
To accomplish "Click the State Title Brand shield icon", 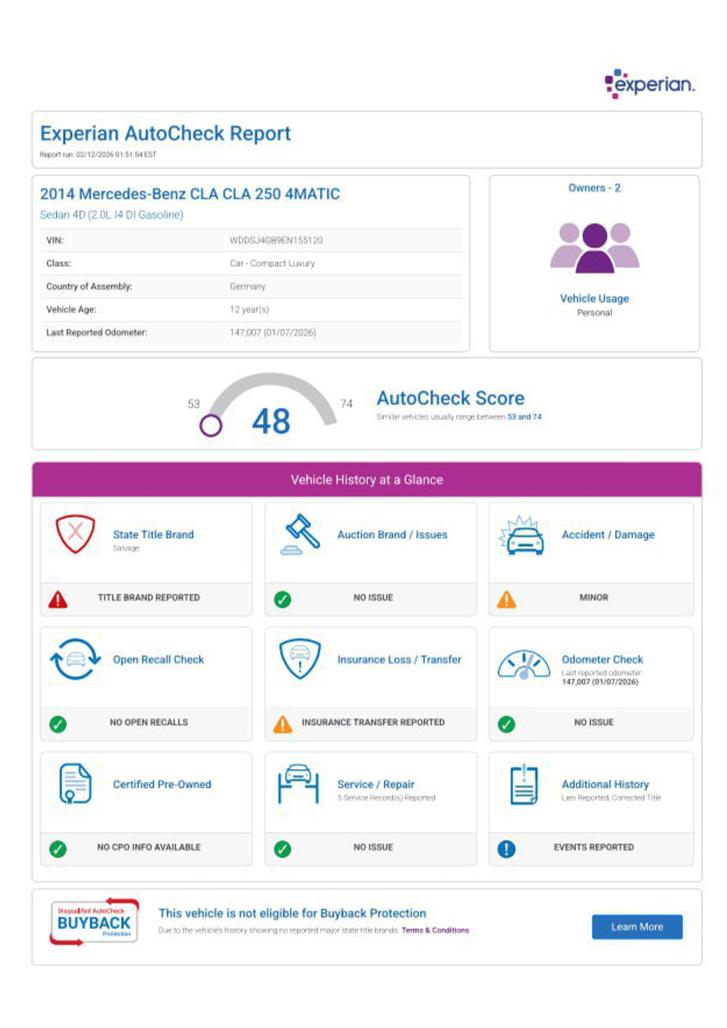I will point(75,535).
